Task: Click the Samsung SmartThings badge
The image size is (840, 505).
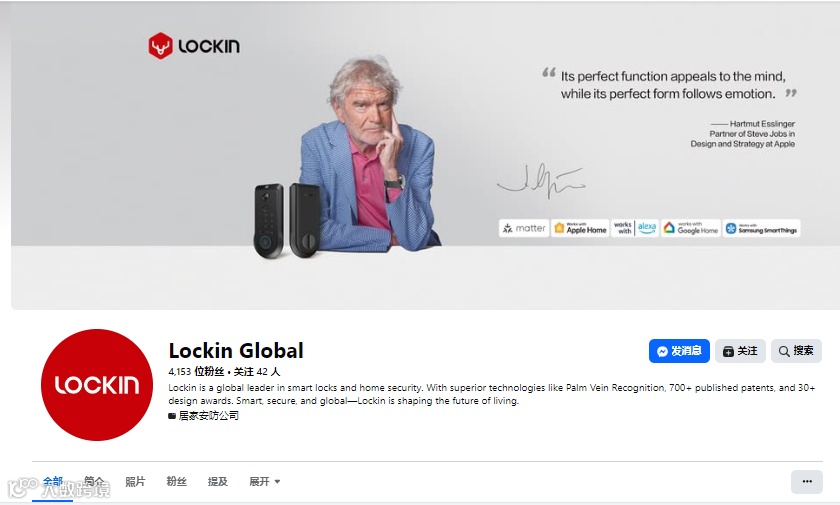Action: (761, 228)
